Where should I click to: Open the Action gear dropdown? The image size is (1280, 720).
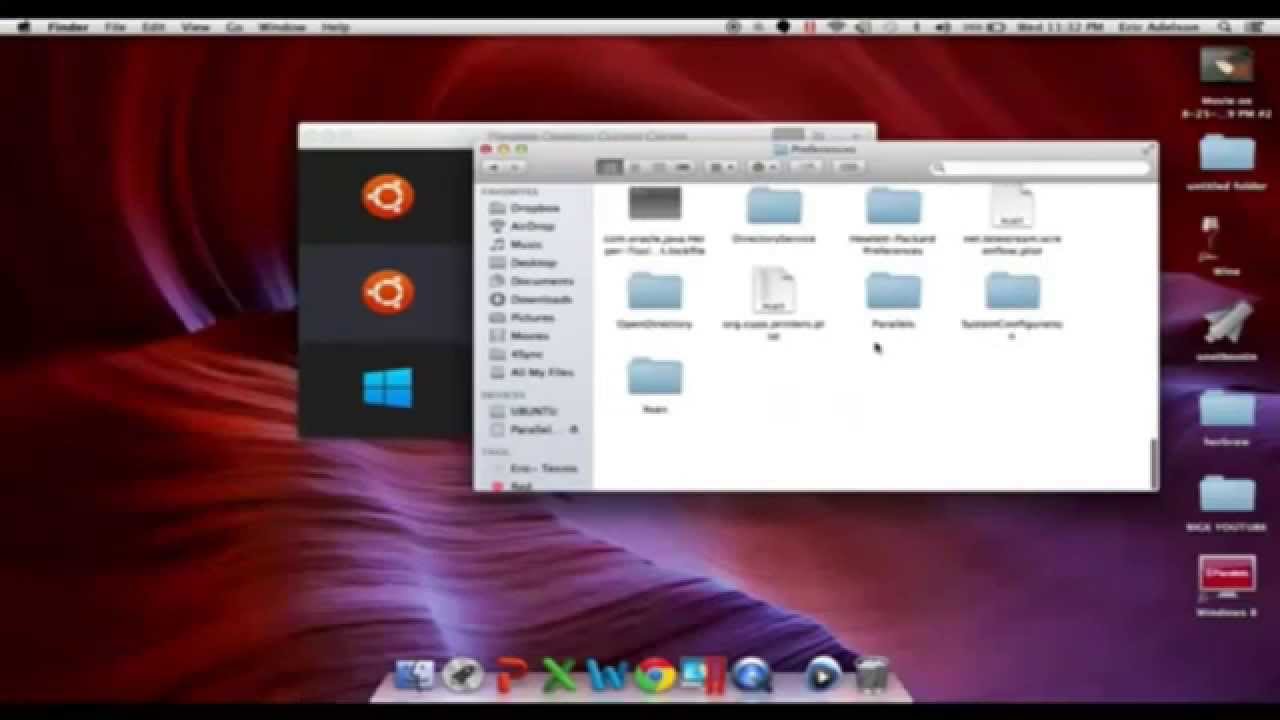(764, 167)
